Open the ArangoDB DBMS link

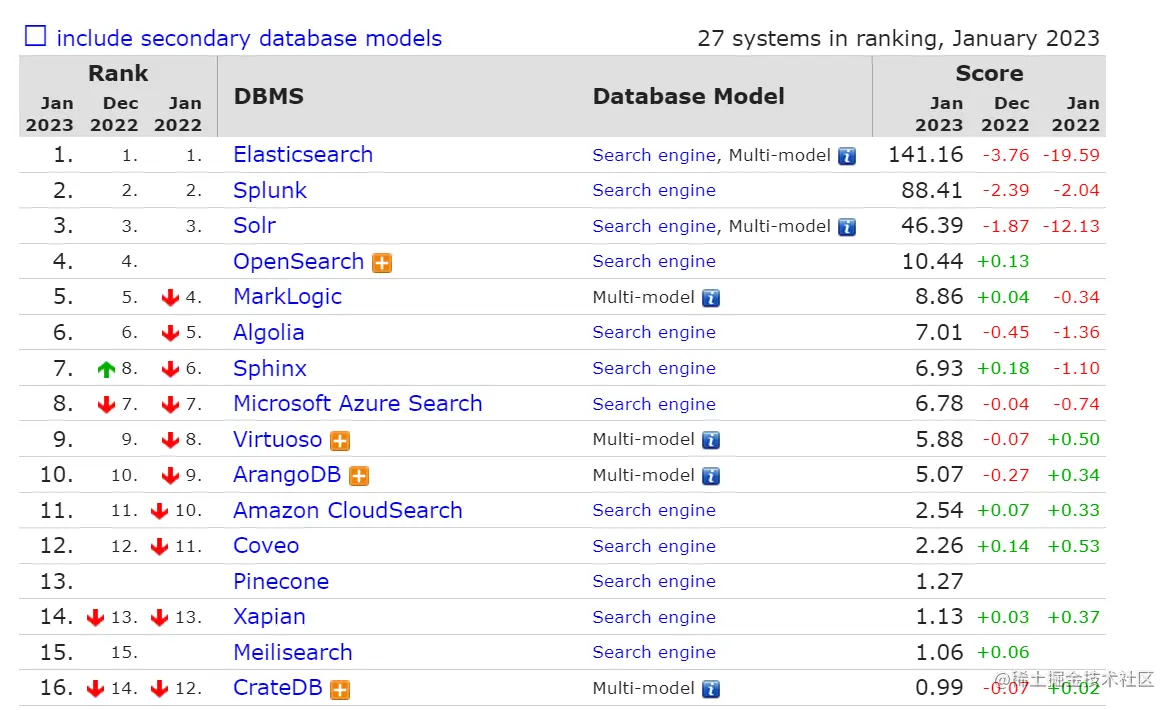[287, 475]
